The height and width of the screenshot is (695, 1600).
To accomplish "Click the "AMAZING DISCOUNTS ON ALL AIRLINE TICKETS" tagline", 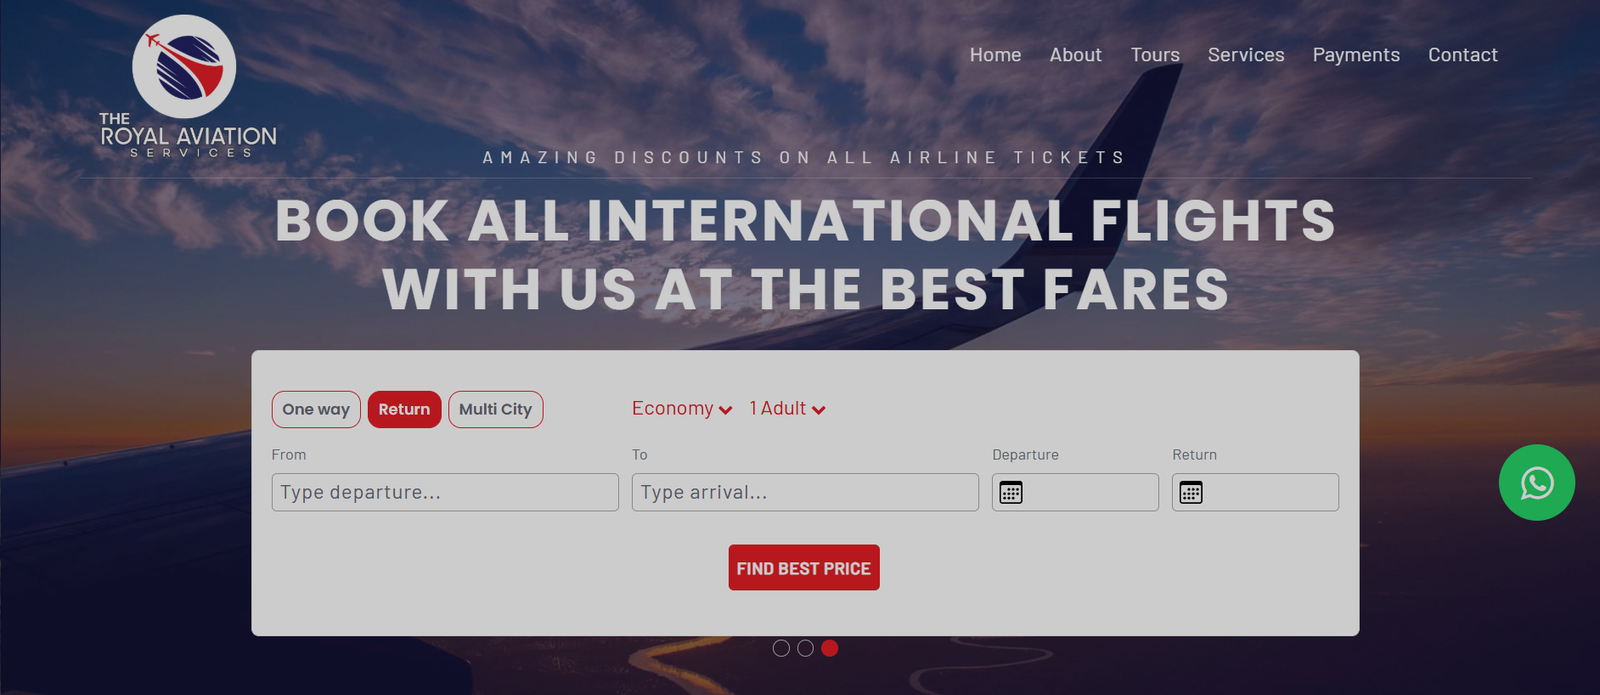I will (805, 158).
